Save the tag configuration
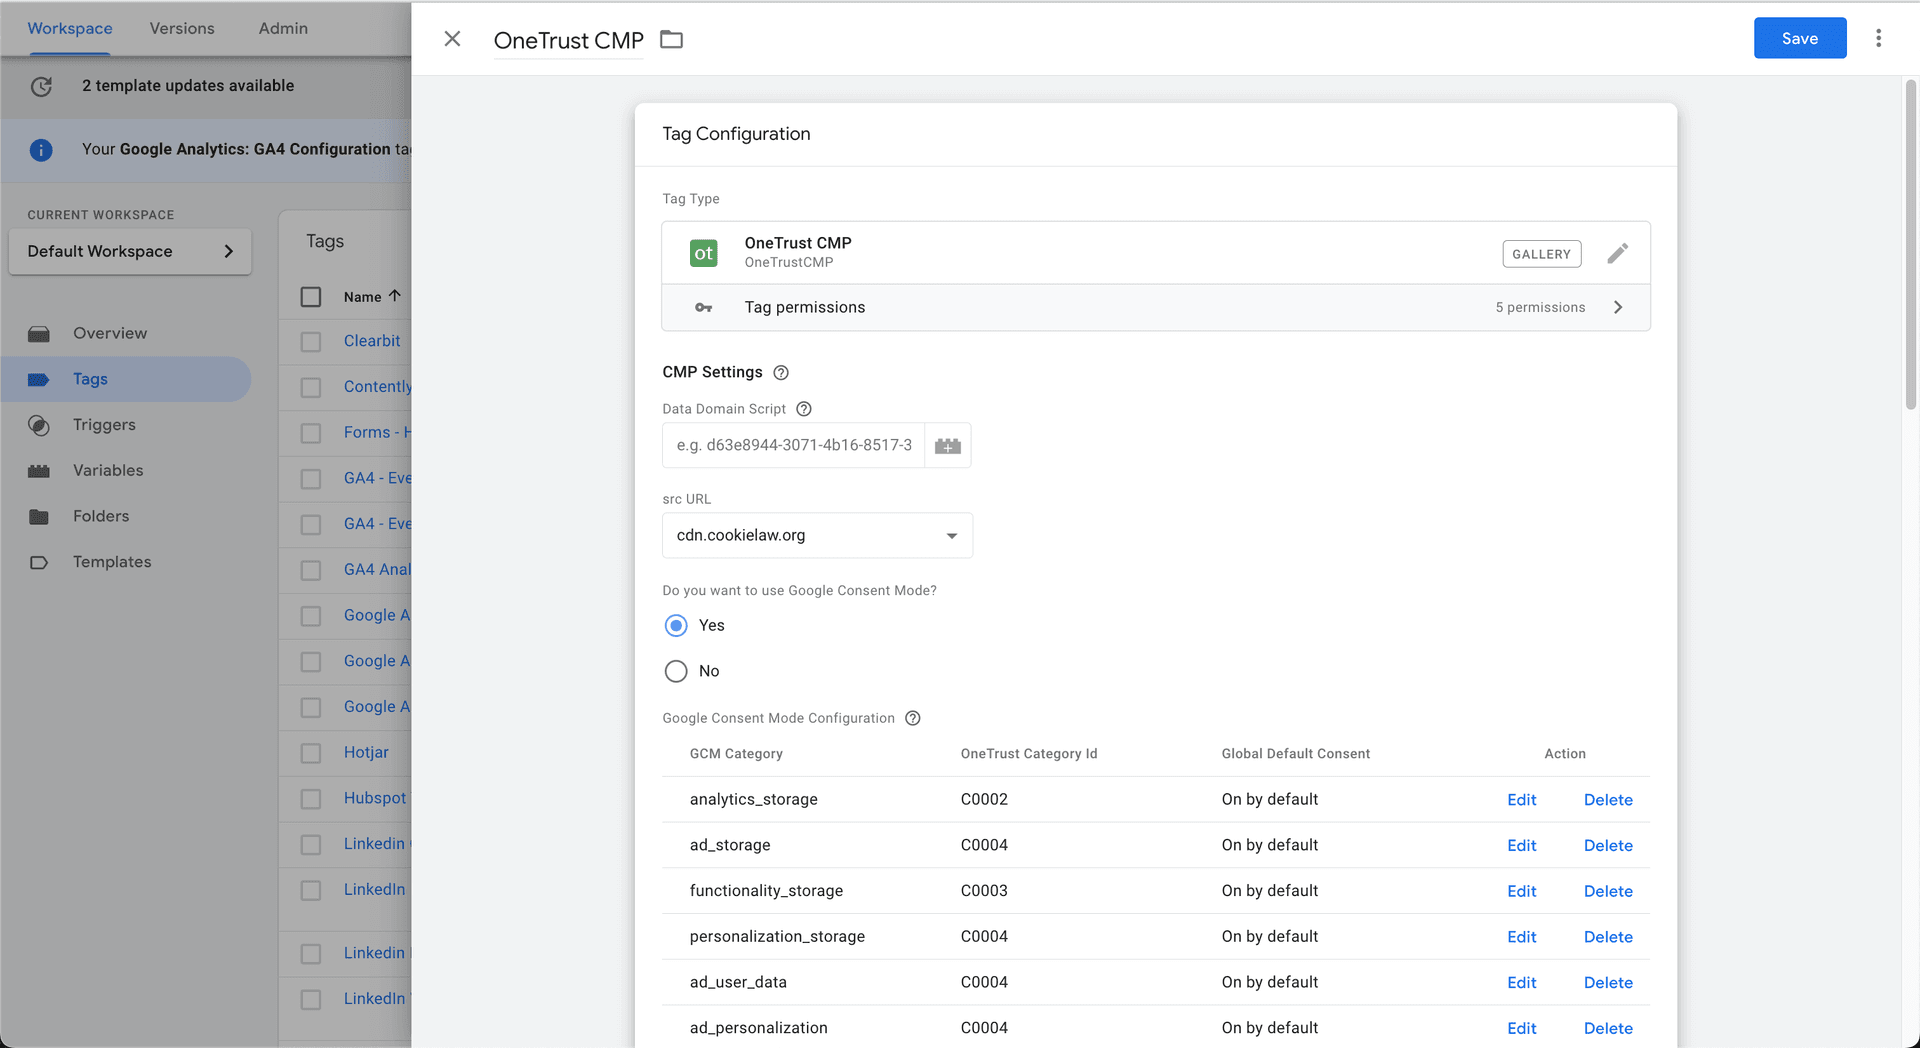 click(x=1799, y=39)
